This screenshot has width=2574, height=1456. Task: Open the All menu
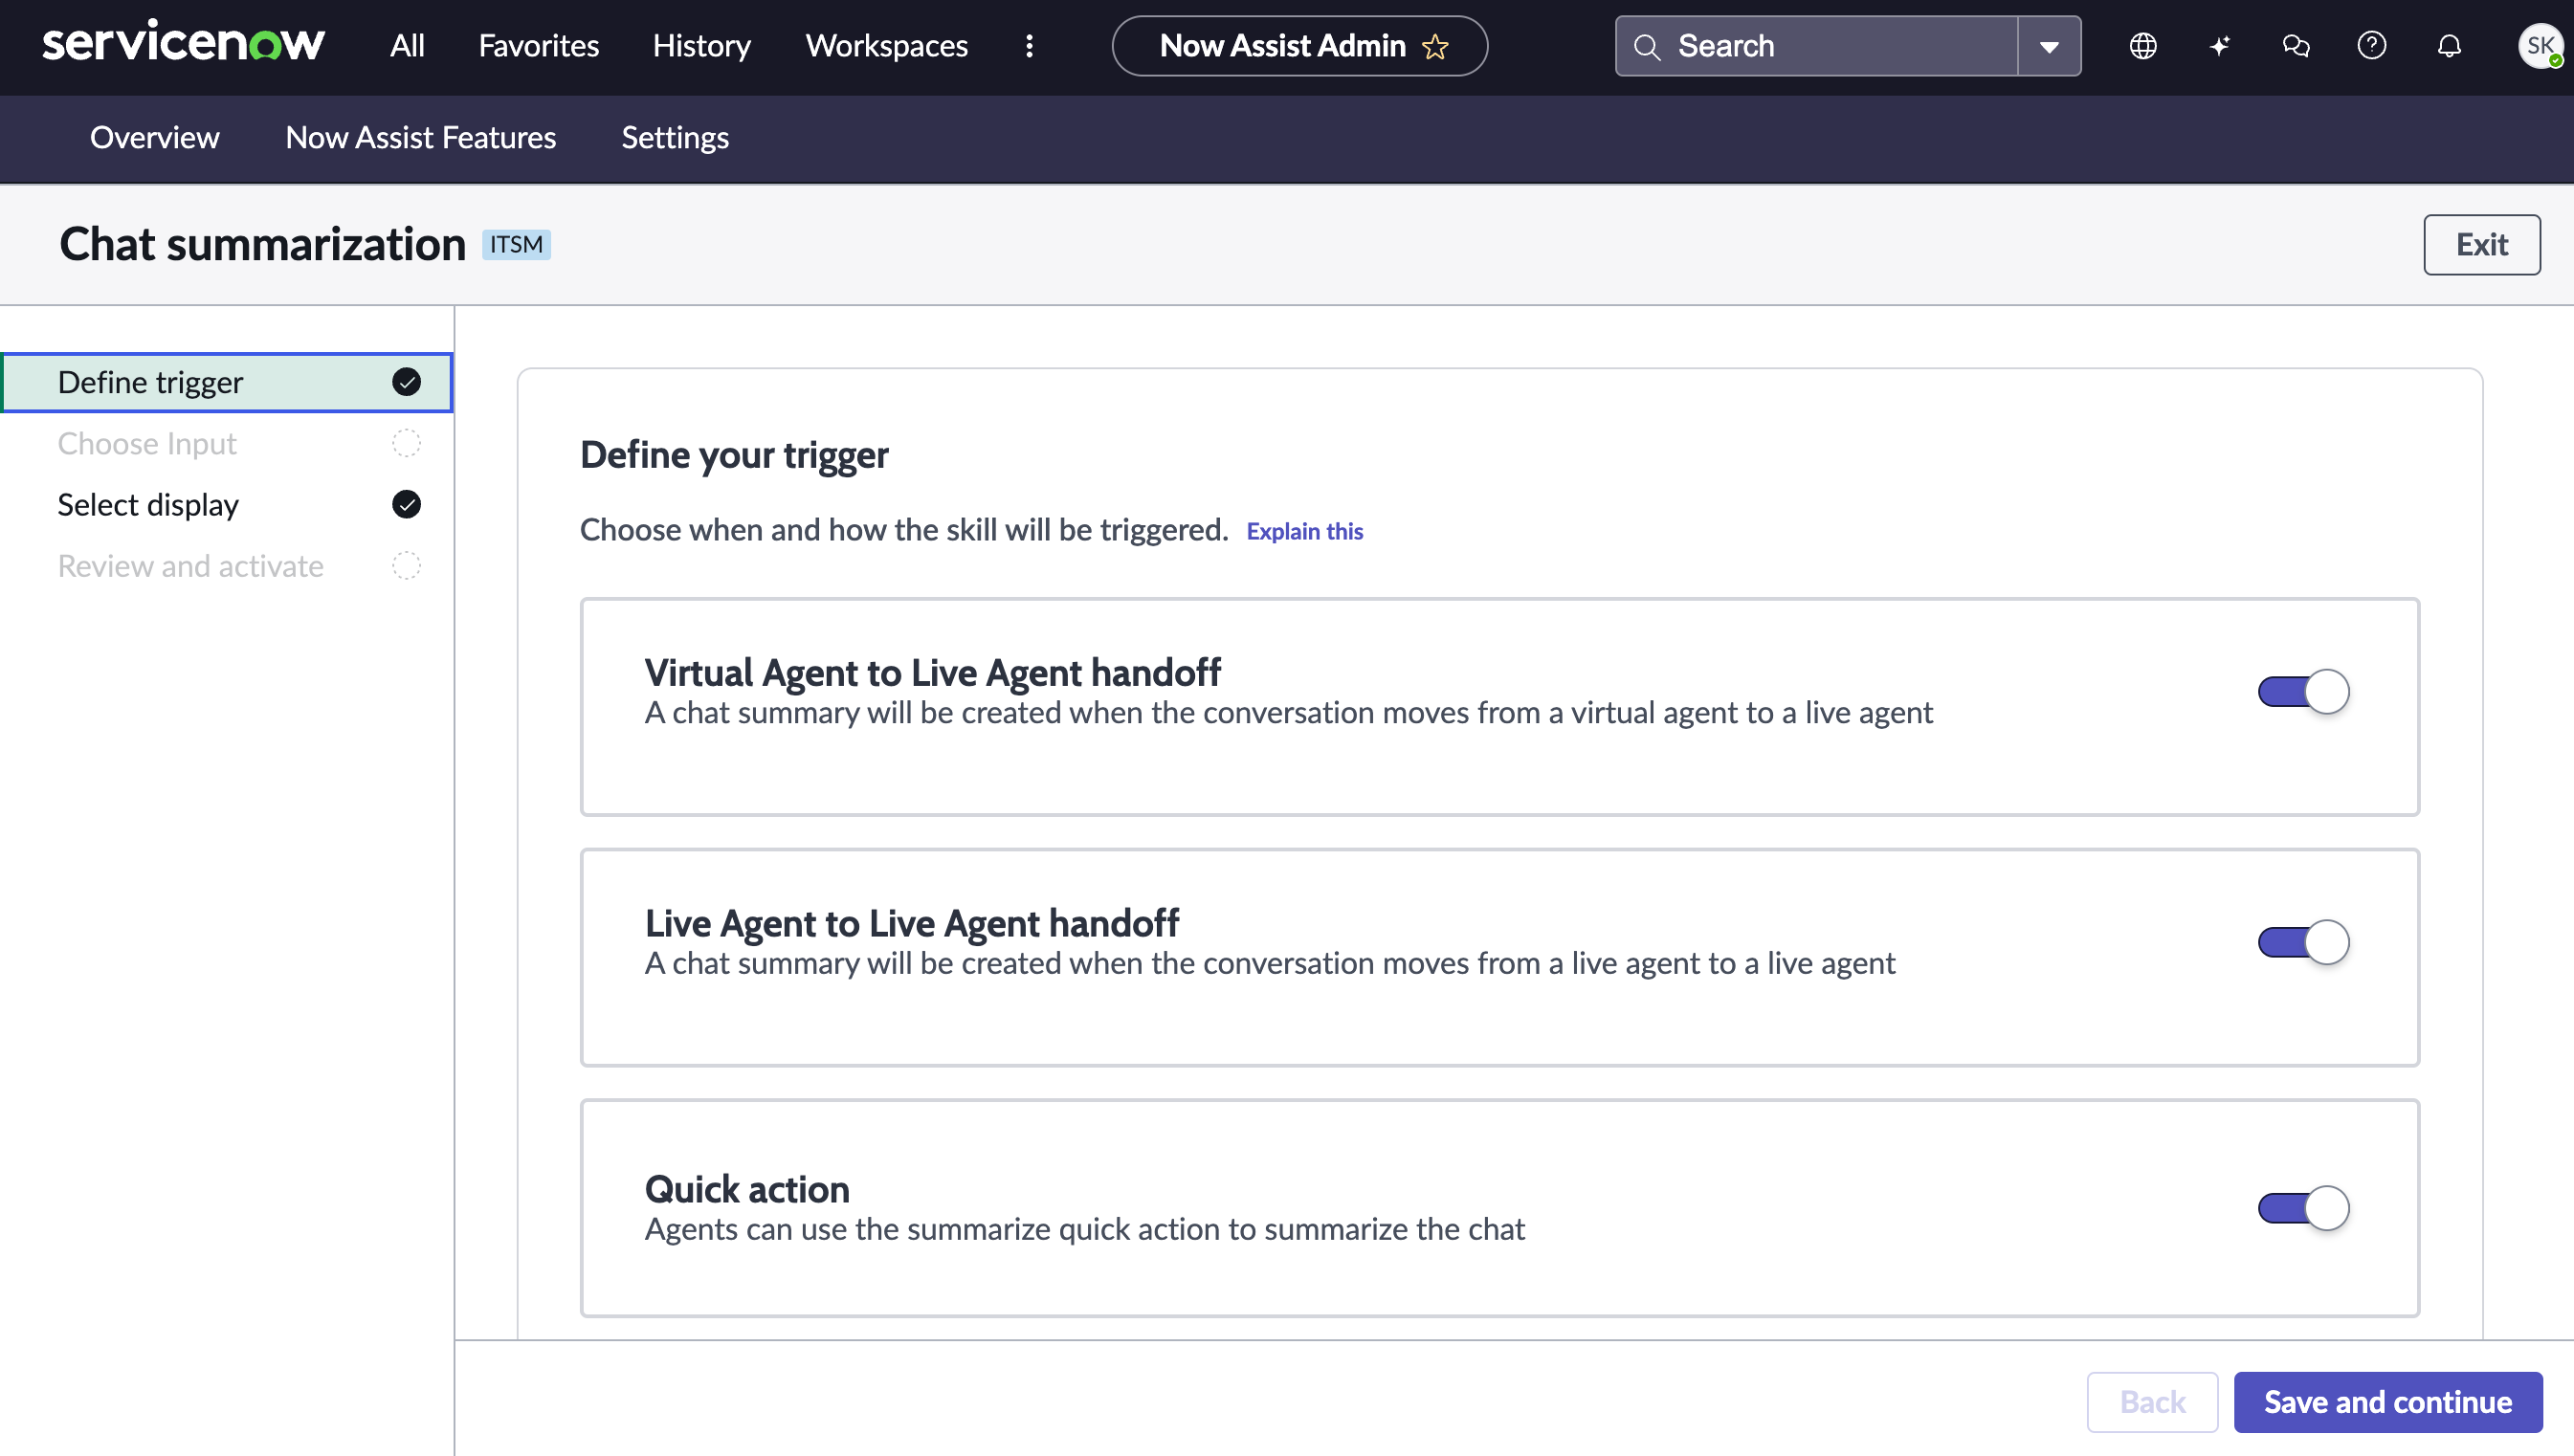click(407, 46)
